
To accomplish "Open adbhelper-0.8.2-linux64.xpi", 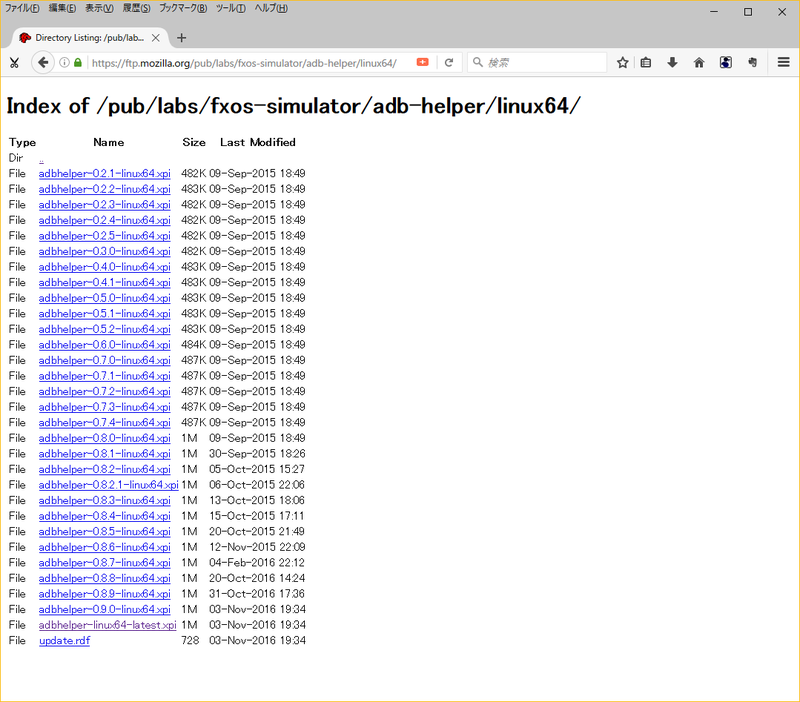I will point(105,469).
